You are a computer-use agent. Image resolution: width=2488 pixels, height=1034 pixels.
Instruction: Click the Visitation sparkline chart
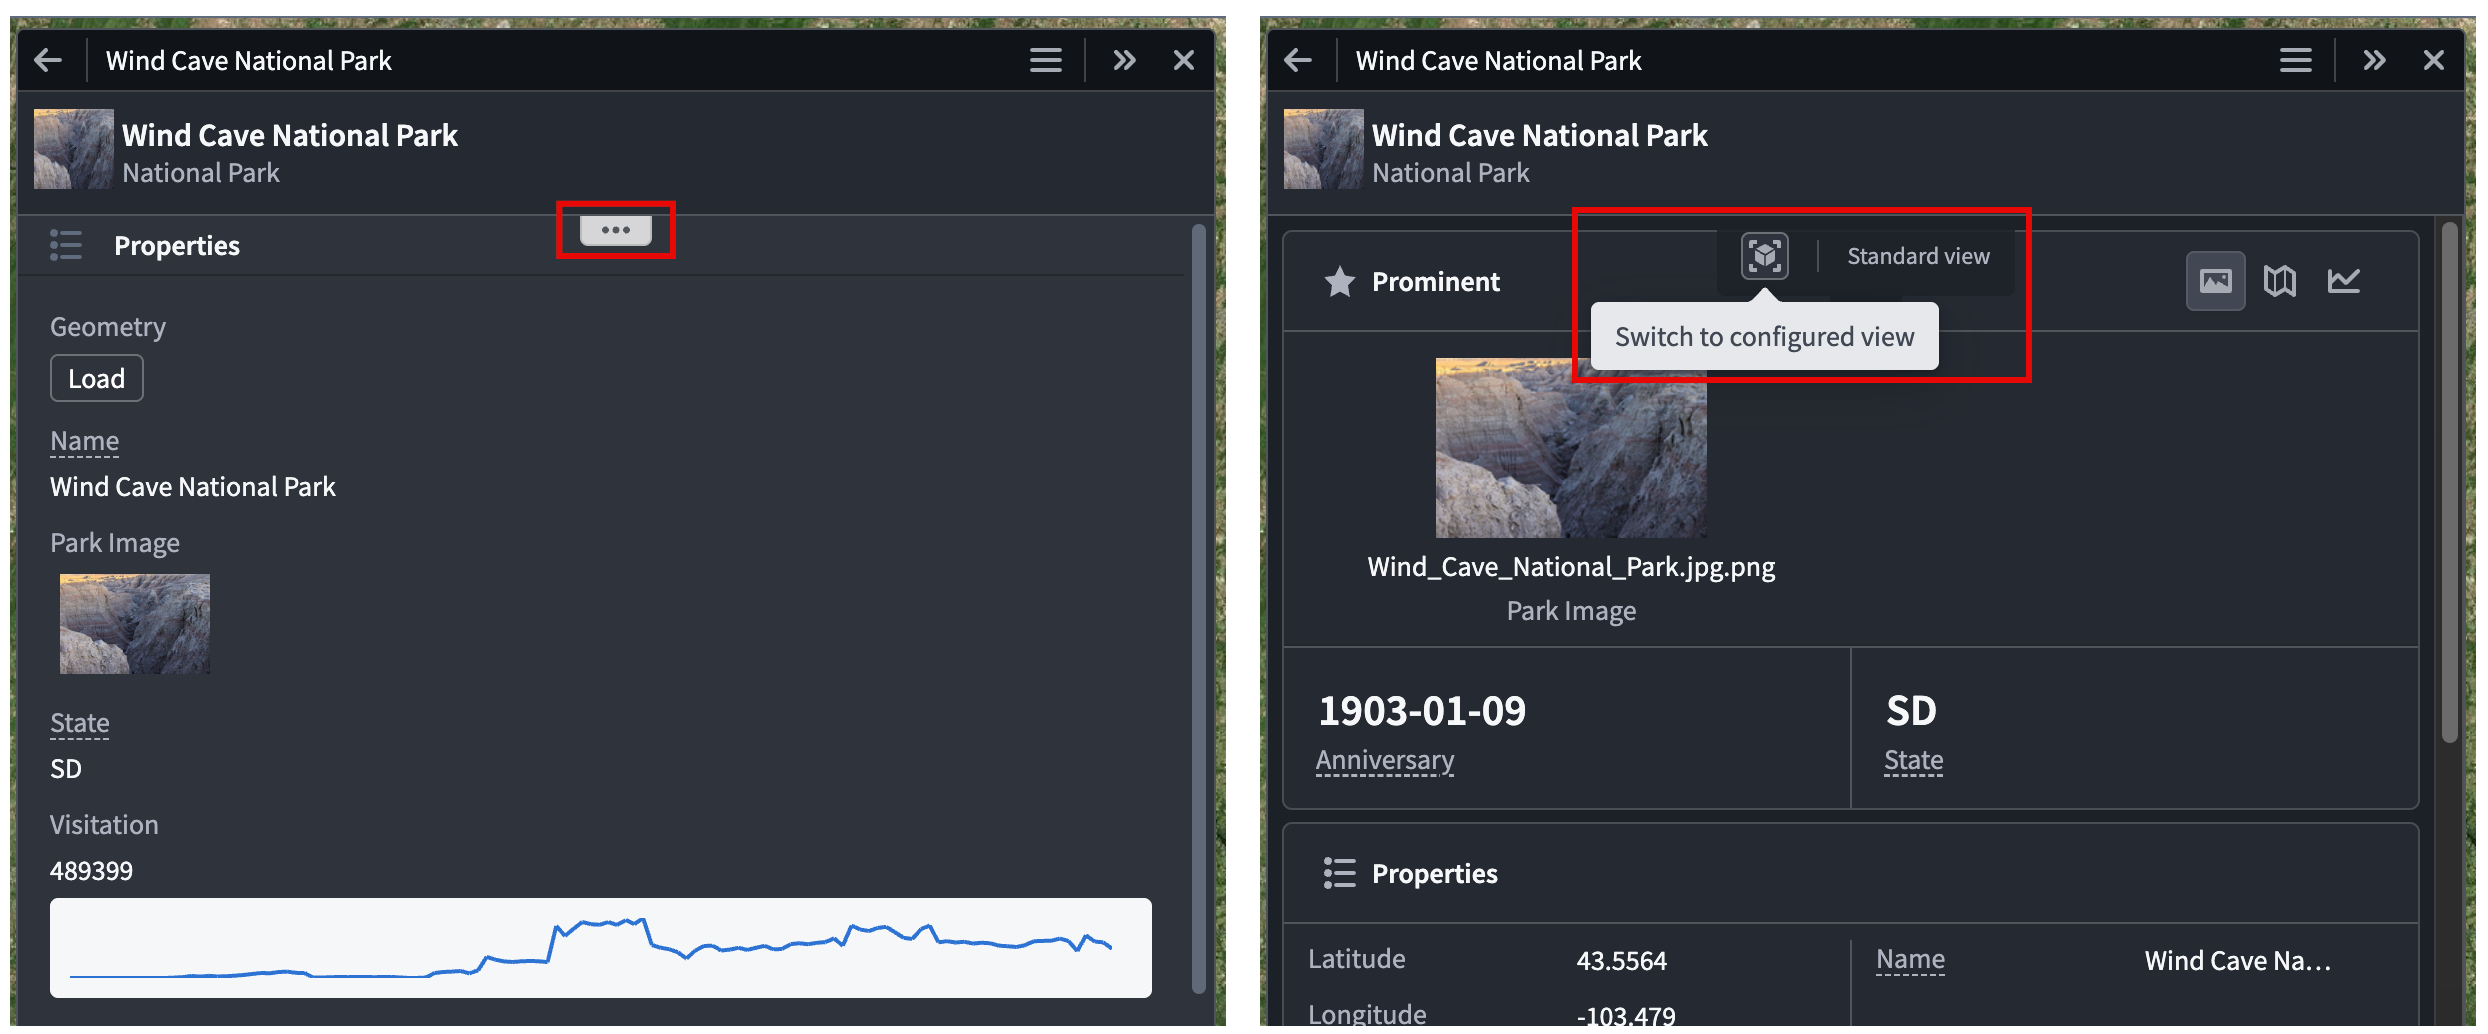pyautogui.click(x=601, y=947)
